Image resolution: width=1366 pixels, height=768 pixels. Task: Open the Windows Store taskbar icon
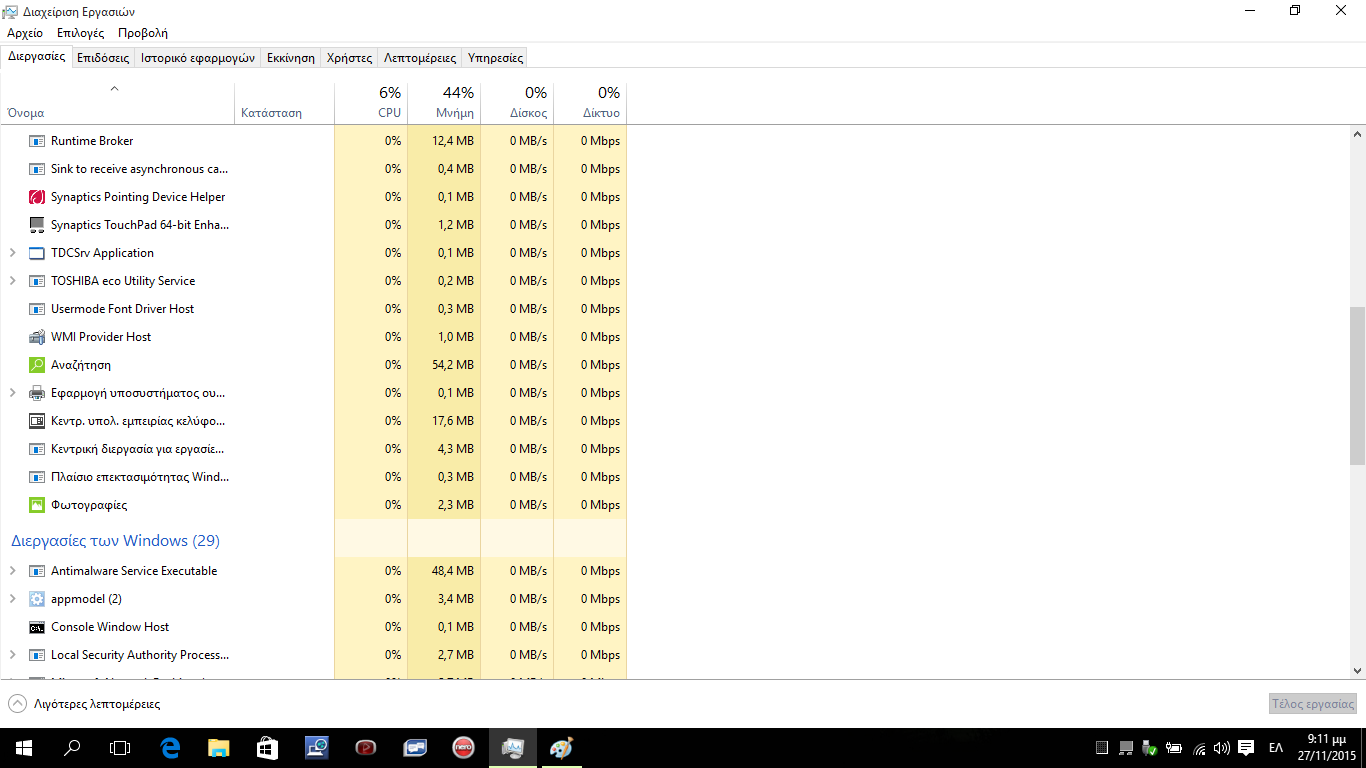click(267, 747)
